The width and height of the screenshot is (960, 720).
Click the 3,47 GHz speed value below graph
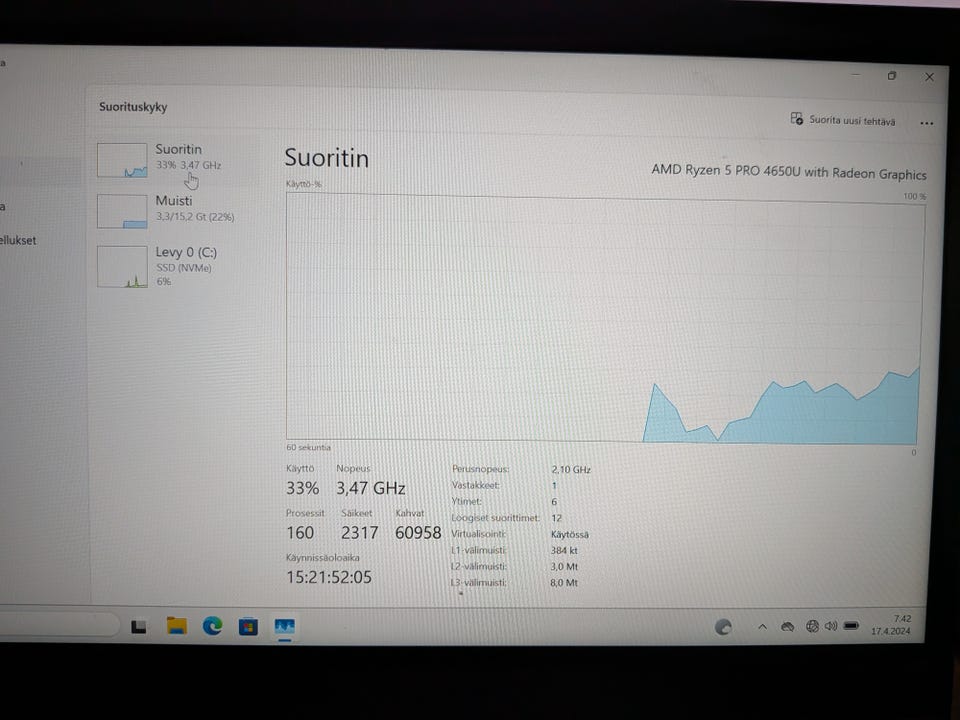[370, 488]
